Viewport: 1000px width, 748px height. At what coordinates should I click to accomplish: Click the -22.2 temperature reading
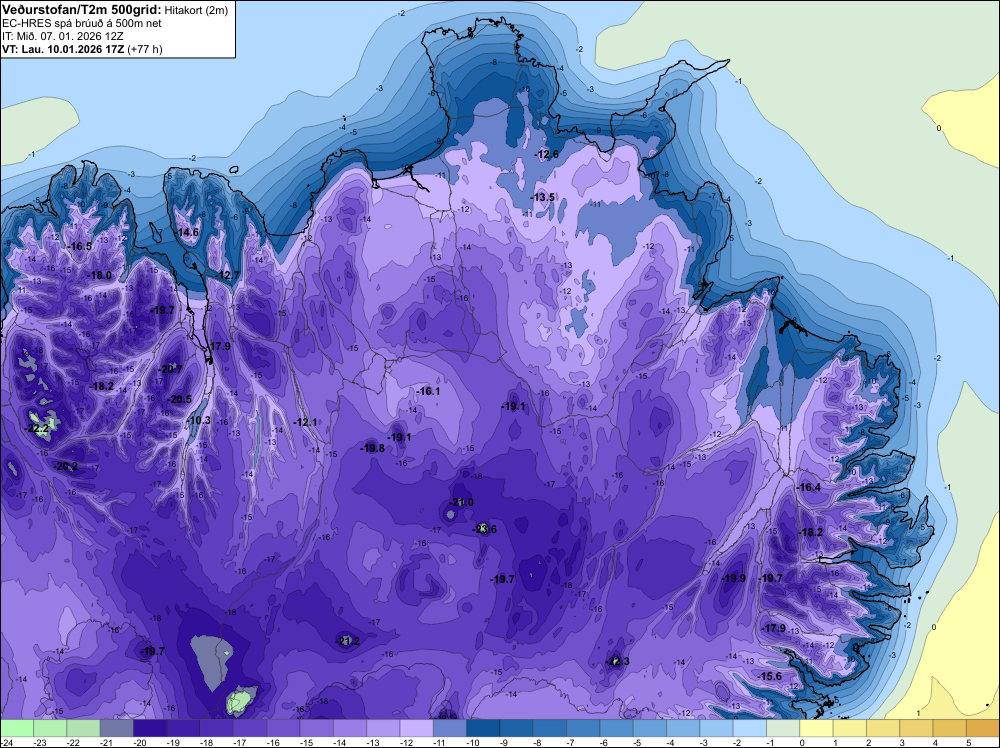pyautogui.click(x=37, y=429)
